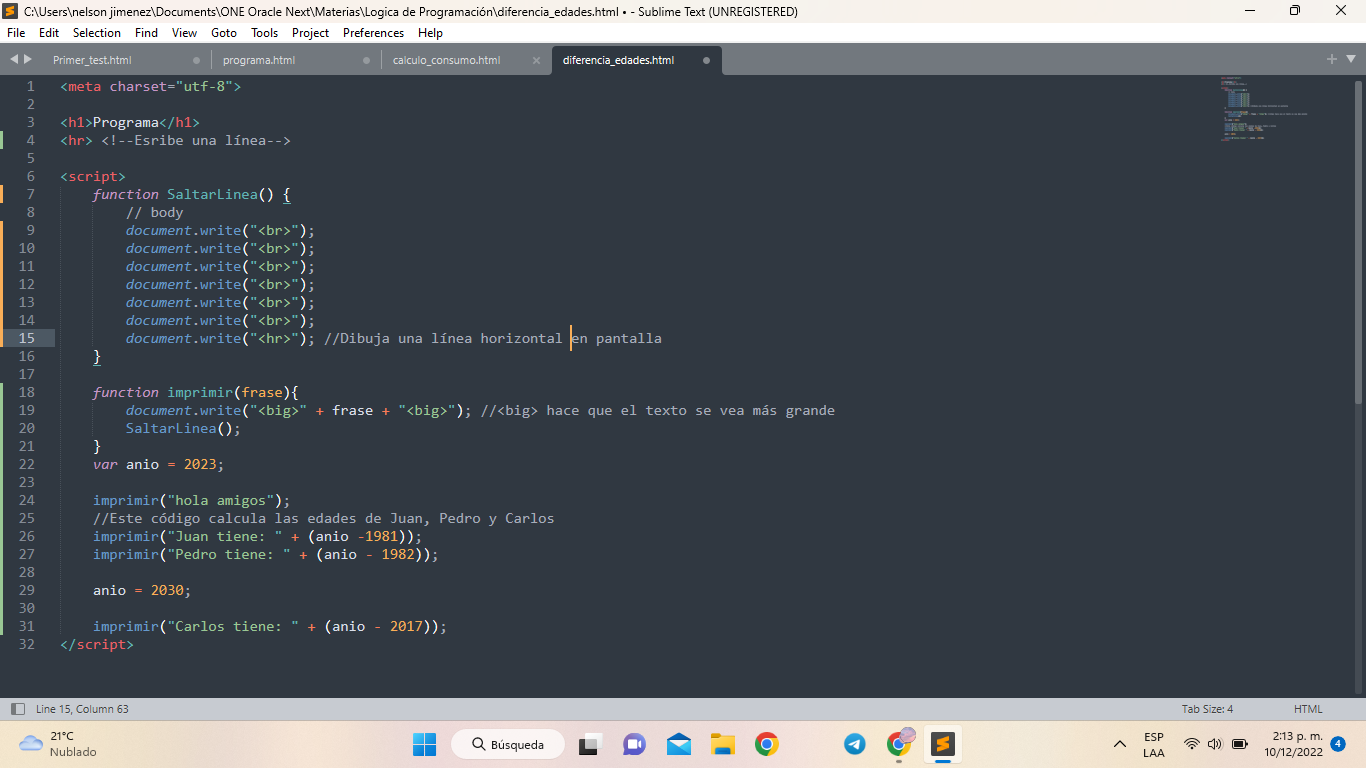Go to next tab with right arrow
The width and height of the screenshot is (1366, 768).
click(x=28, y=60)
